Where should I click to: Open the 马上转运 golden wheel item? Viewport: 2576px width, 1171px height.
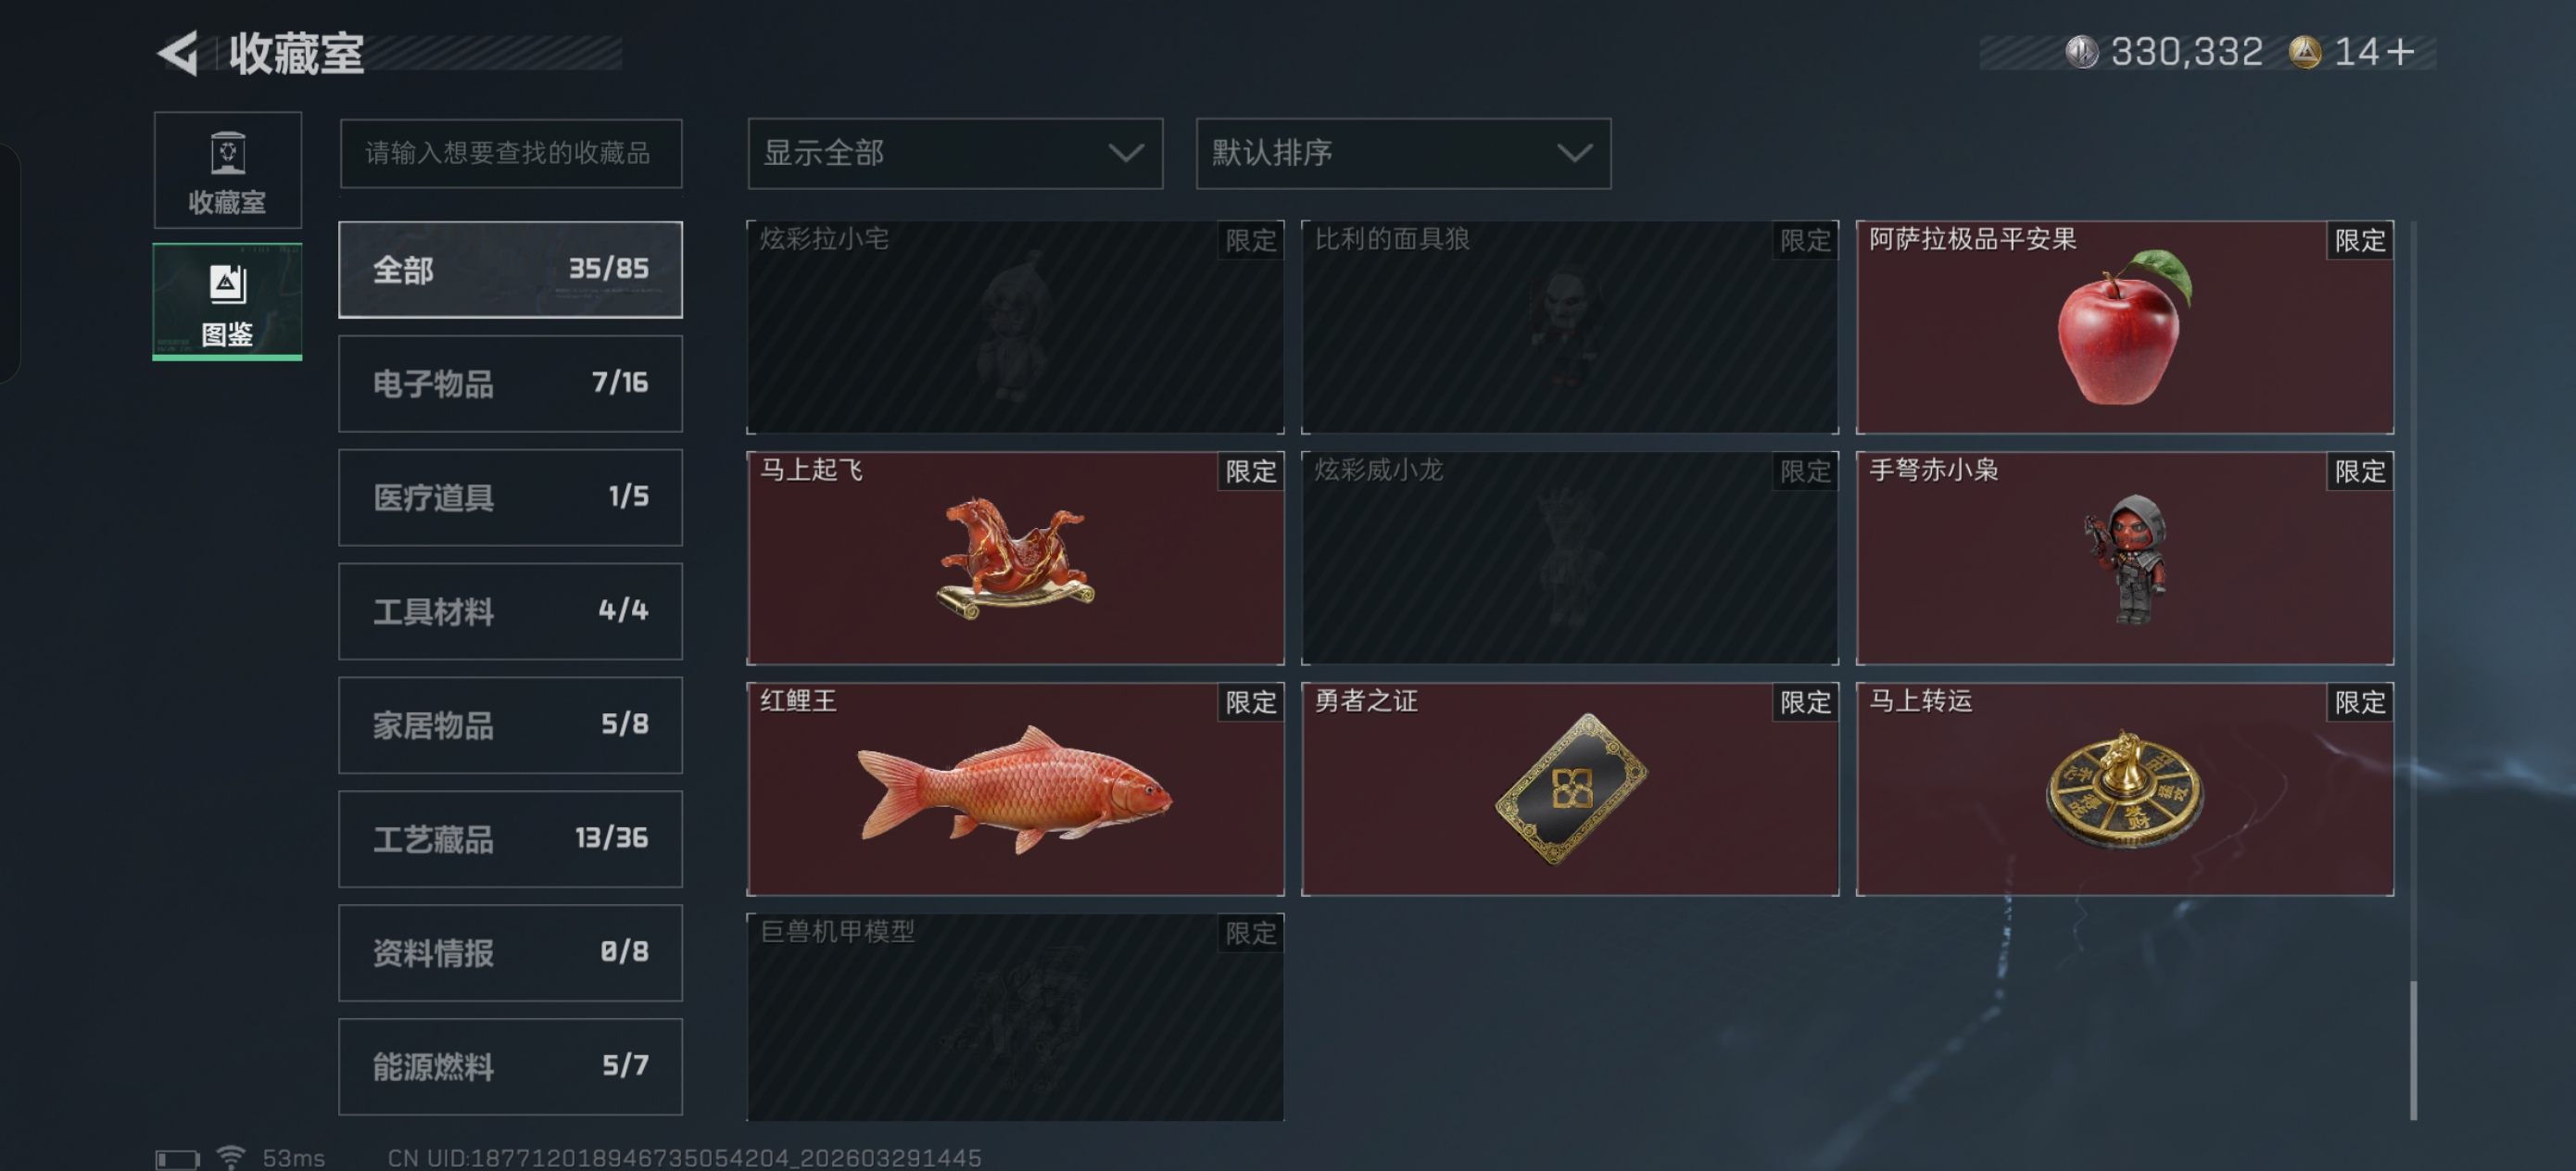2124,789
